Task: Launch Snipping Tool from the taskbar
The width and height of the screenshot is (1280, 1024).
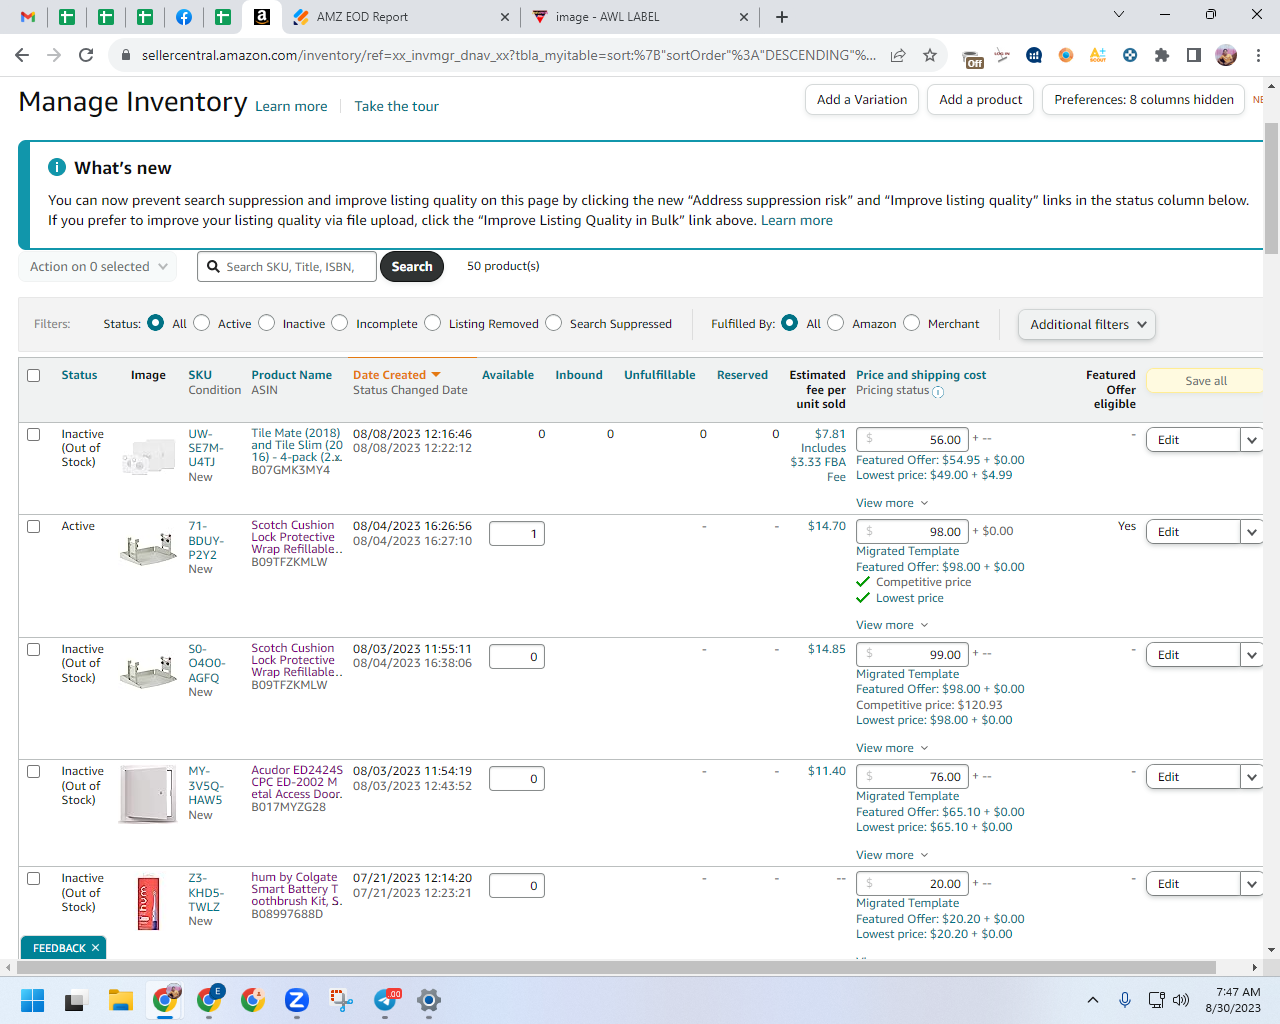Action: tap(341, 1000)
